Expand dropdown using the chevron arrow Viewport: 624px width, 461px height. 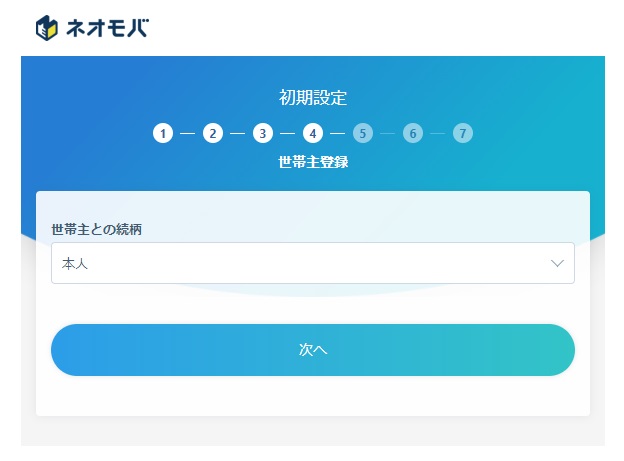pyautogui.click(x=558, y=263)
